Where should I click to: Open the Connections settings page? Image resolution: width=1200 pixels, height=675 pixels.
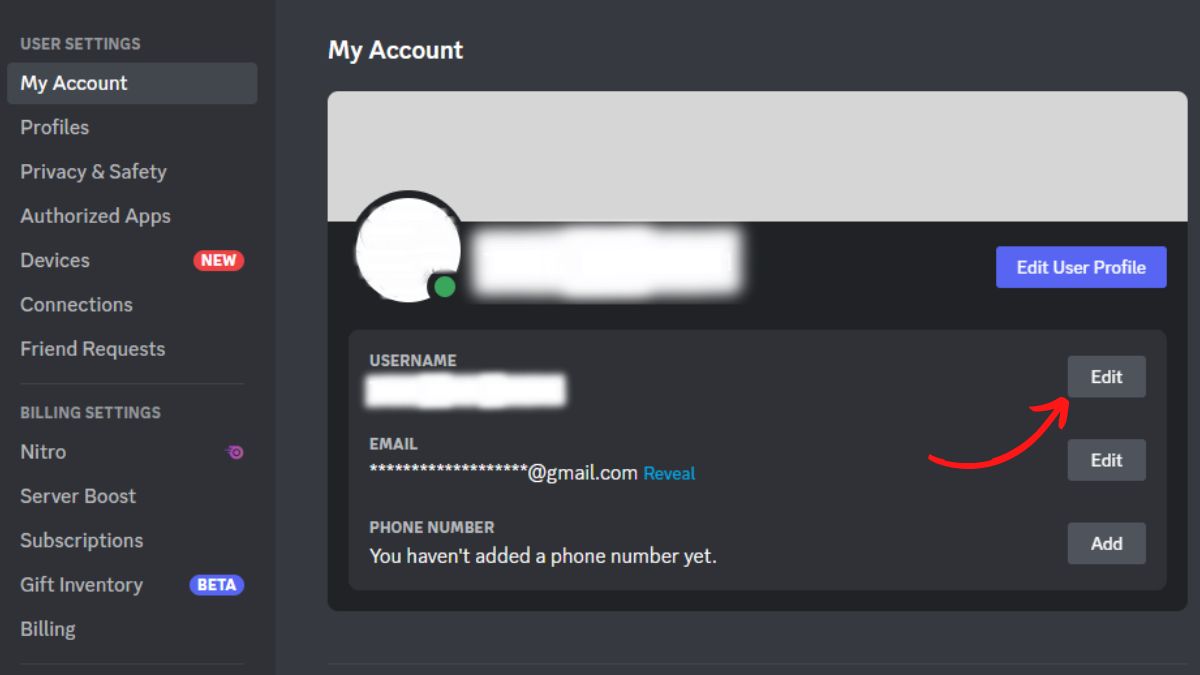pyautogui.click(x=76, y=304)
